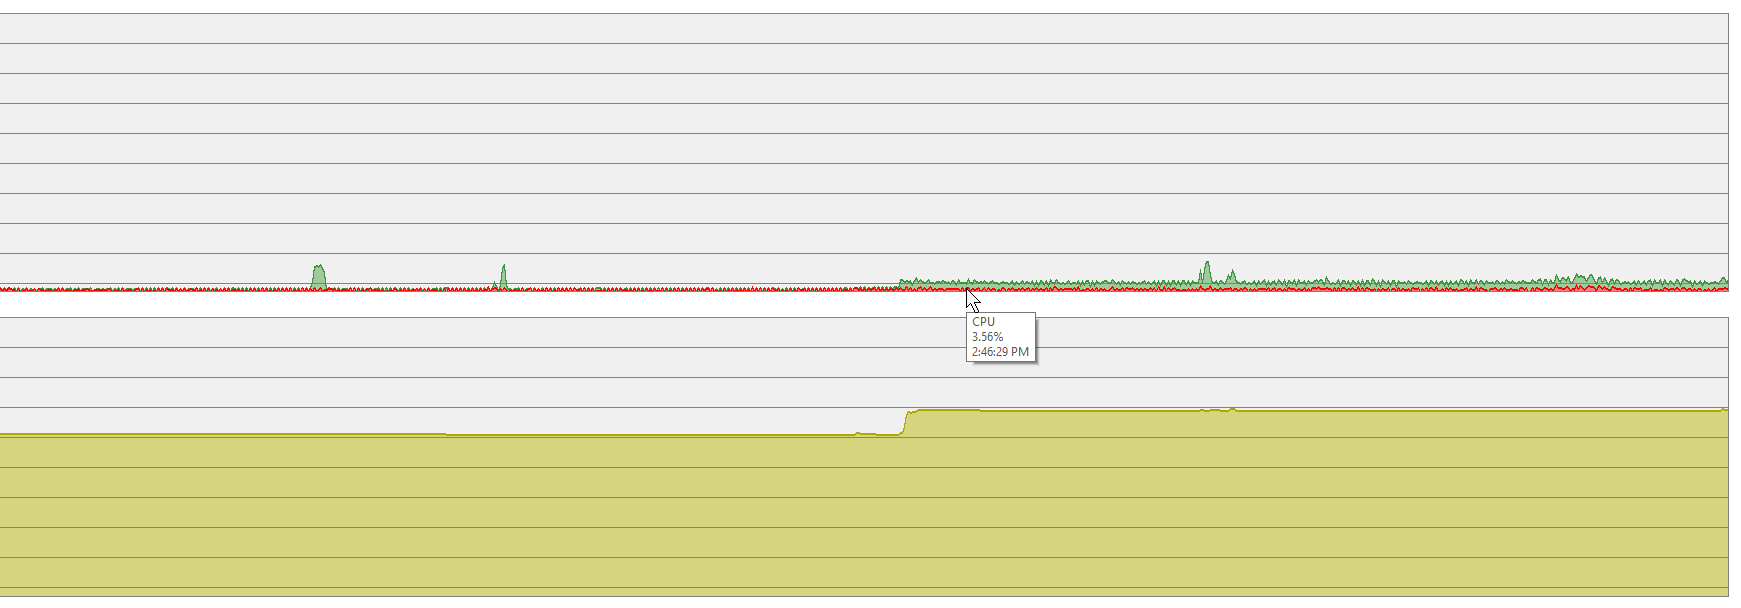Screen dimensions: 1741x608
Task: Click the lower yellow memory usage graph
Action: point(864,457)
